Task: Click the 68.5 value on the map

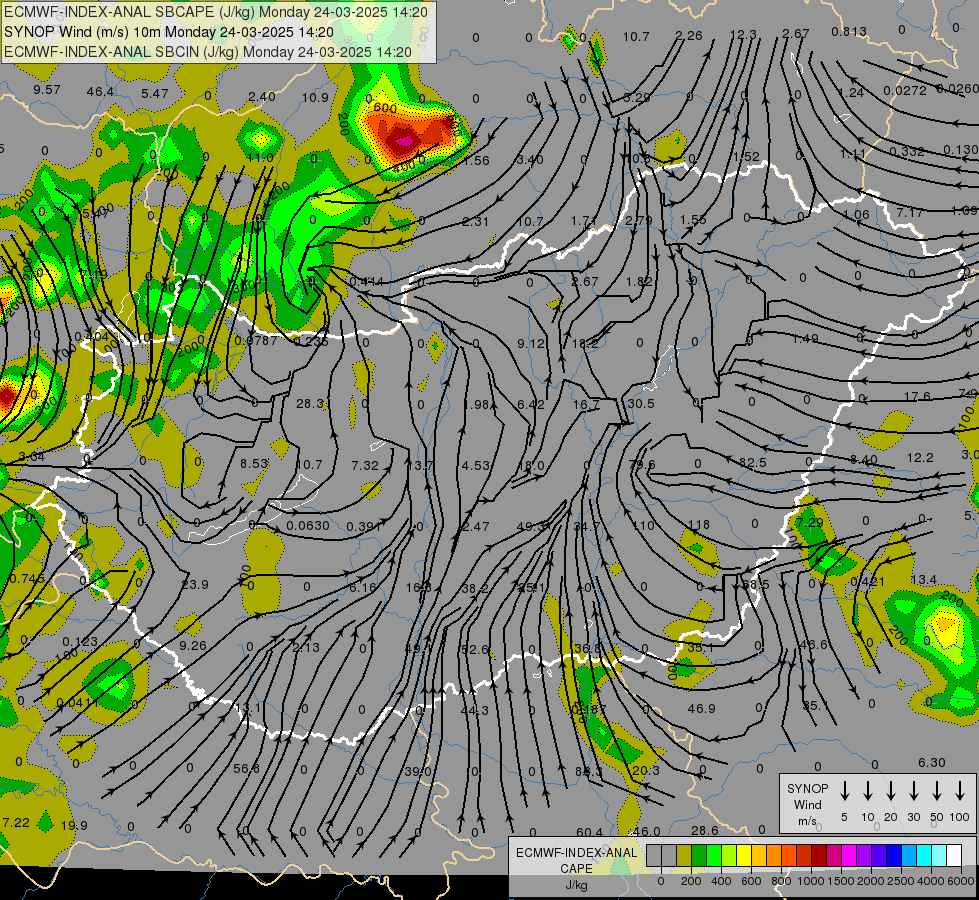Action: pos(755,585)
